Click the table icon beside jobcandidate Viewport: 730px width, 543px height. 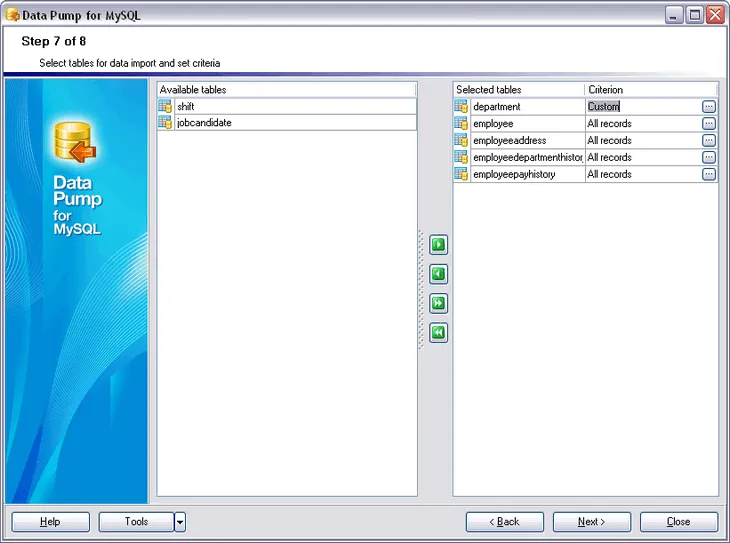coord(165,122)
